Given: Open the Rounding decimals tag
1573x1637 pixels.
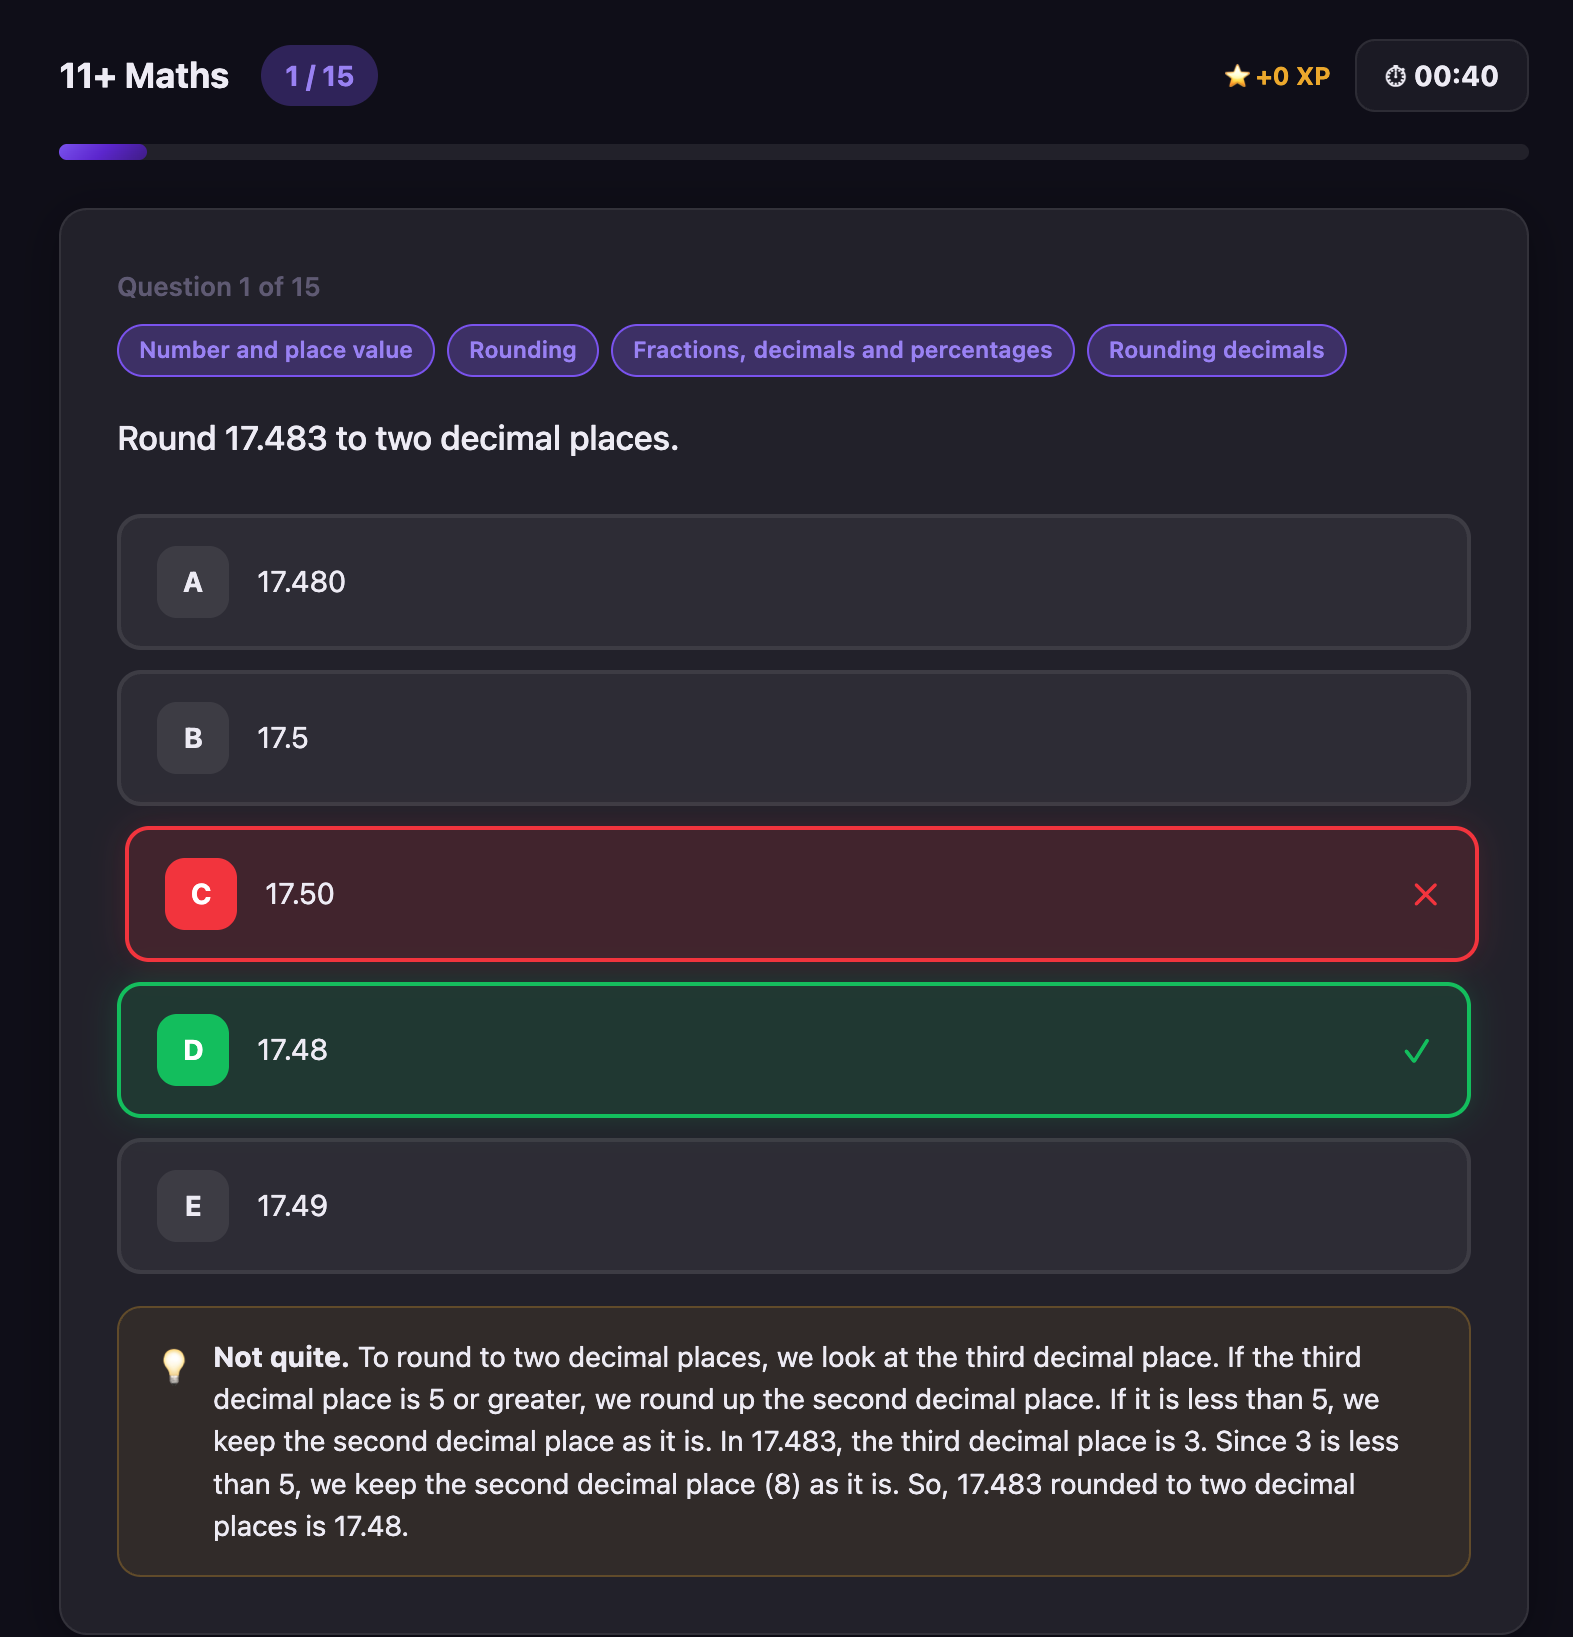Looking at the screenshot, I should click(1215, 350).
